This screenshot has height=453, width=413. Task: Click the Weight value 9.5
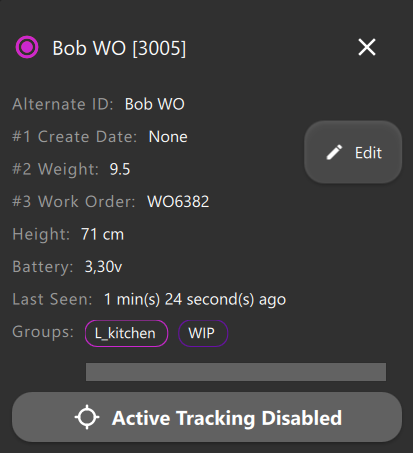120,169
